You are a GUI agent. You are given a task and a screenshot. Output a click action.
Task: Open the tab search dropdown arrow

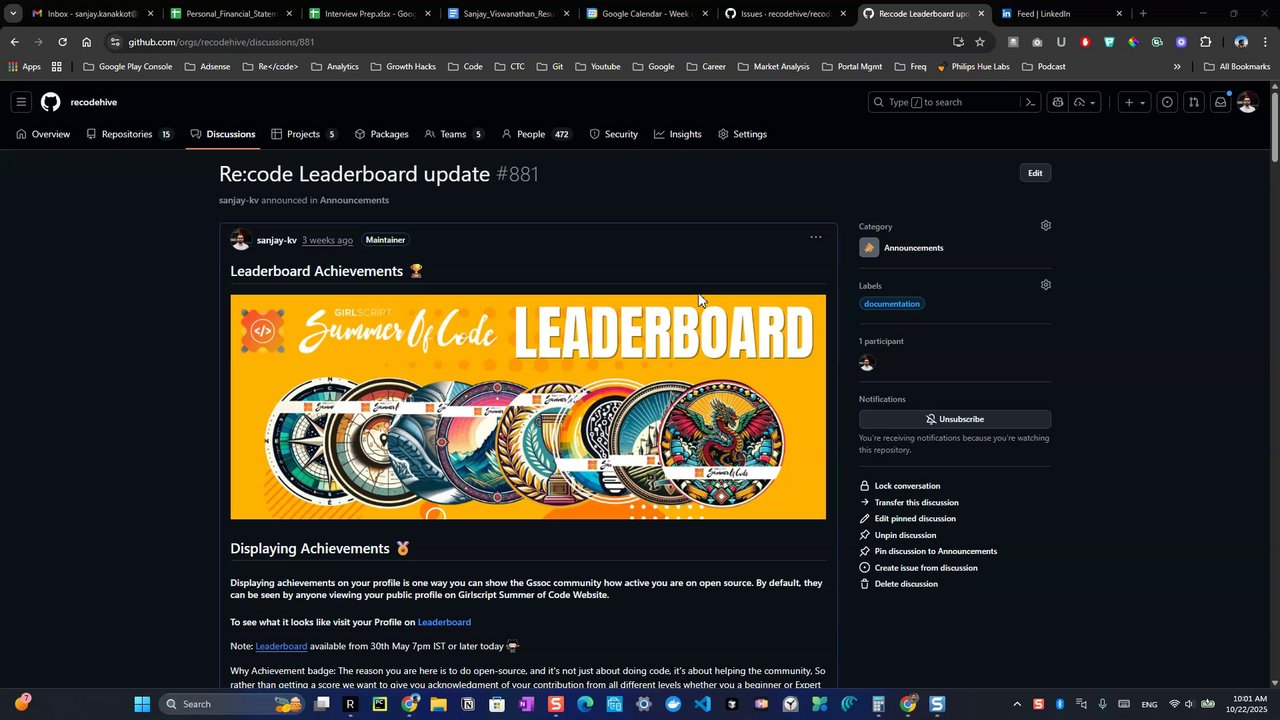click(x=13, y=13)
